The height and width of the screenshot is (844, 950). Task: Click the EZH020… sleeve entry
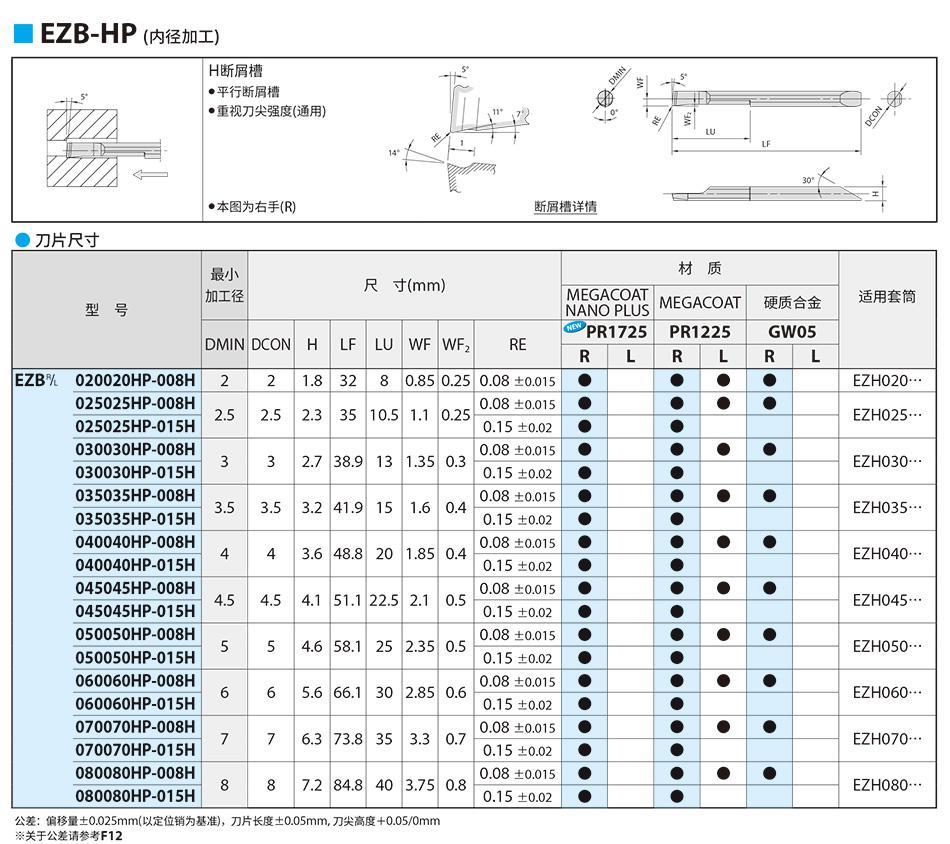click(887, 380)
